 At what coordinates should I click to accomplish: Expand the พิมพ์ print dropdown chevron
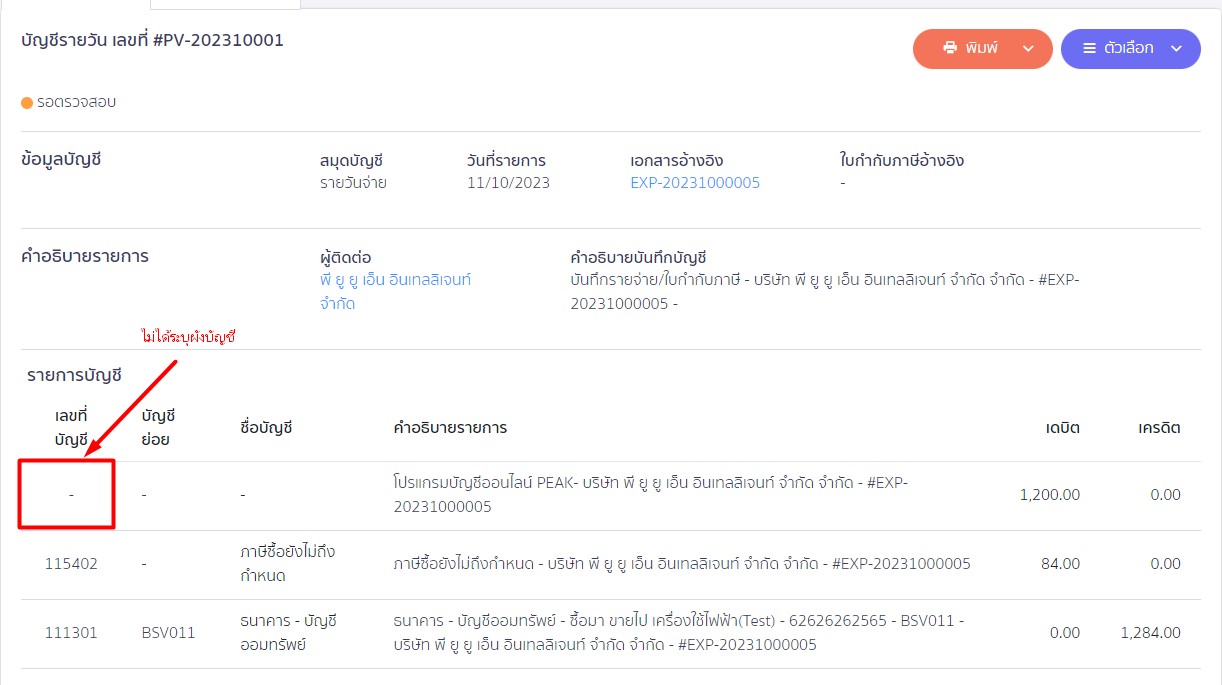tap(1028, 48)
